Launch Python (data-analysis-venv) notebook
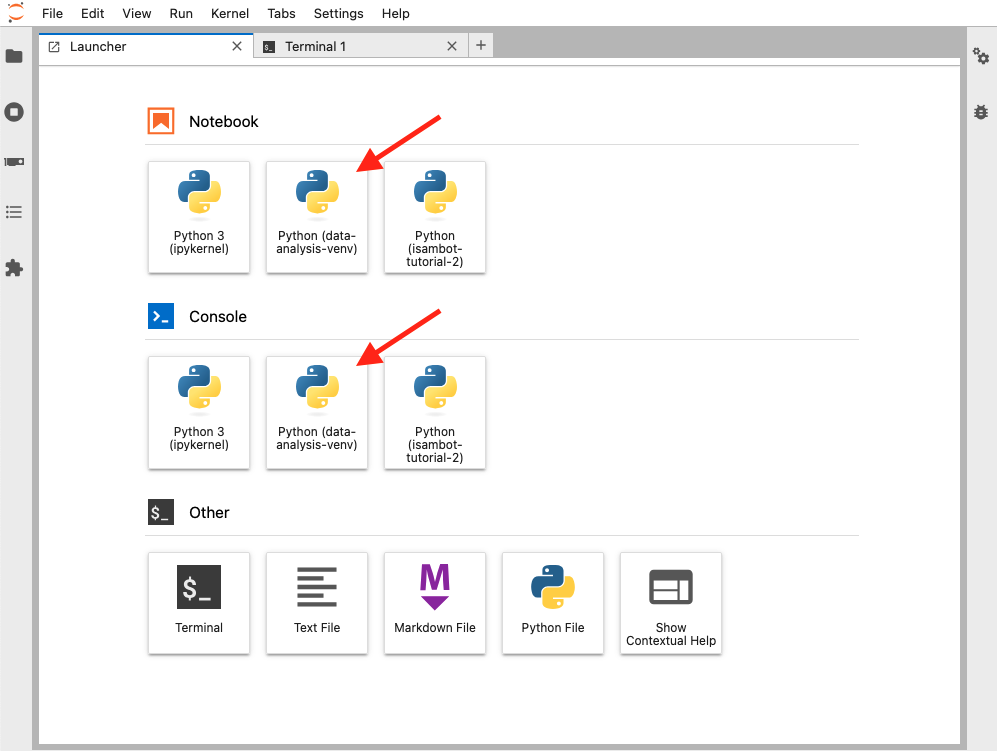997x751 pixels. (317, 217)
